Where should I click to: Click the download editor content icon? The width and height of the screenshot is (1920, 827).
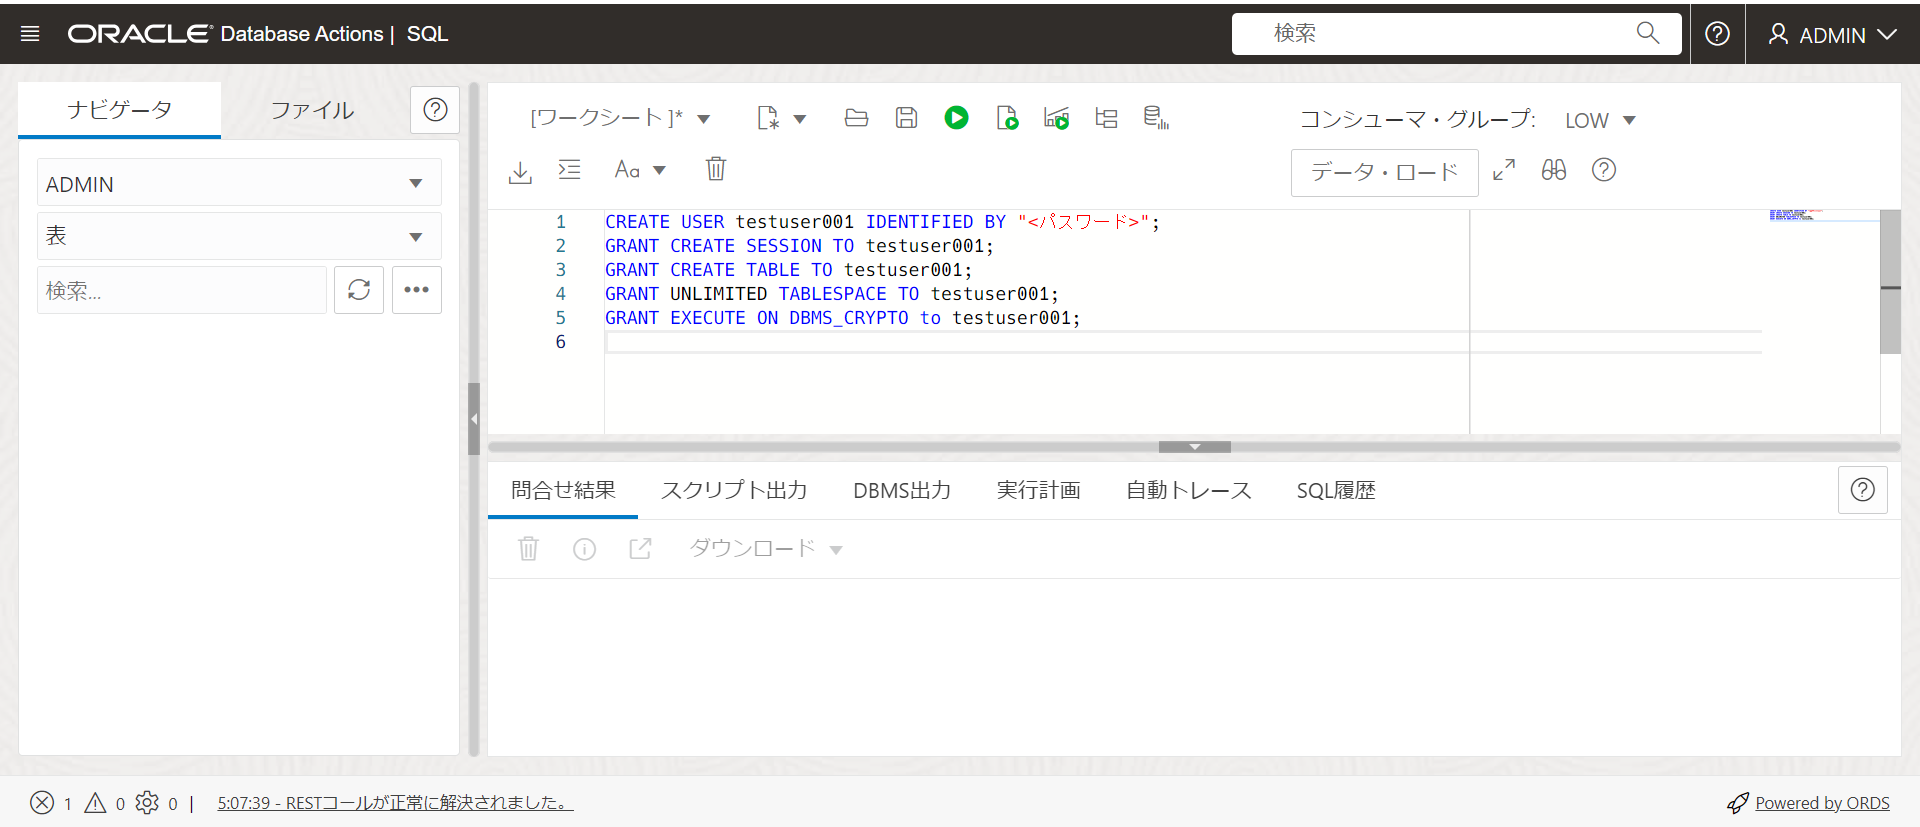point(520,171)
